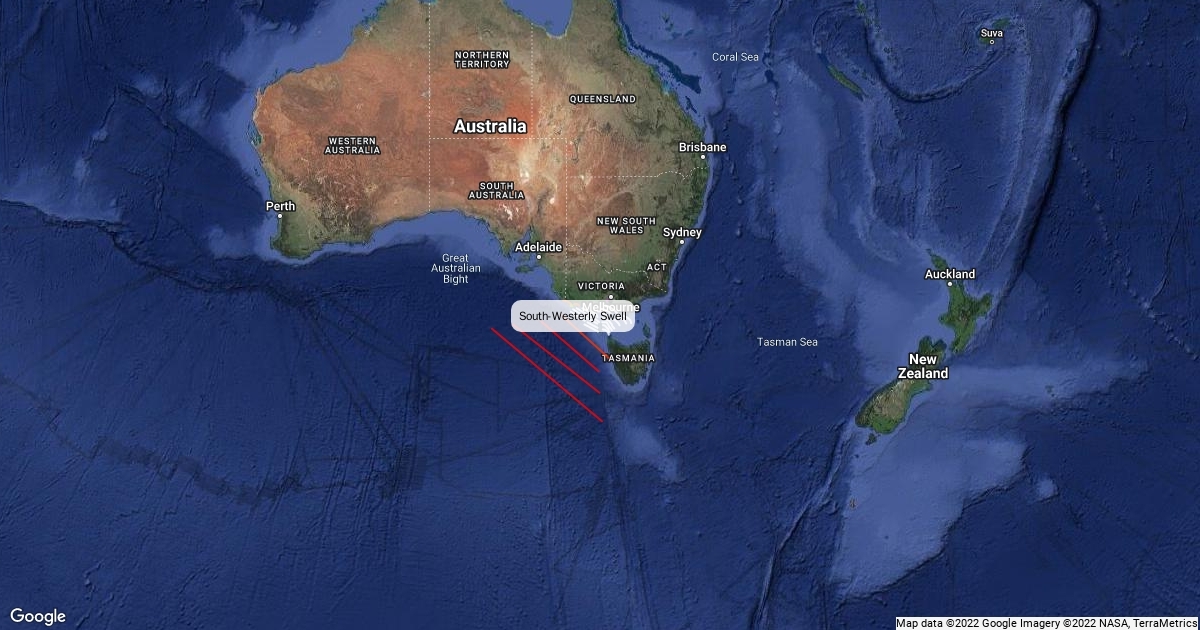
Task: Click the Adelaide city marker dot
Action: (x=538, y=257)
